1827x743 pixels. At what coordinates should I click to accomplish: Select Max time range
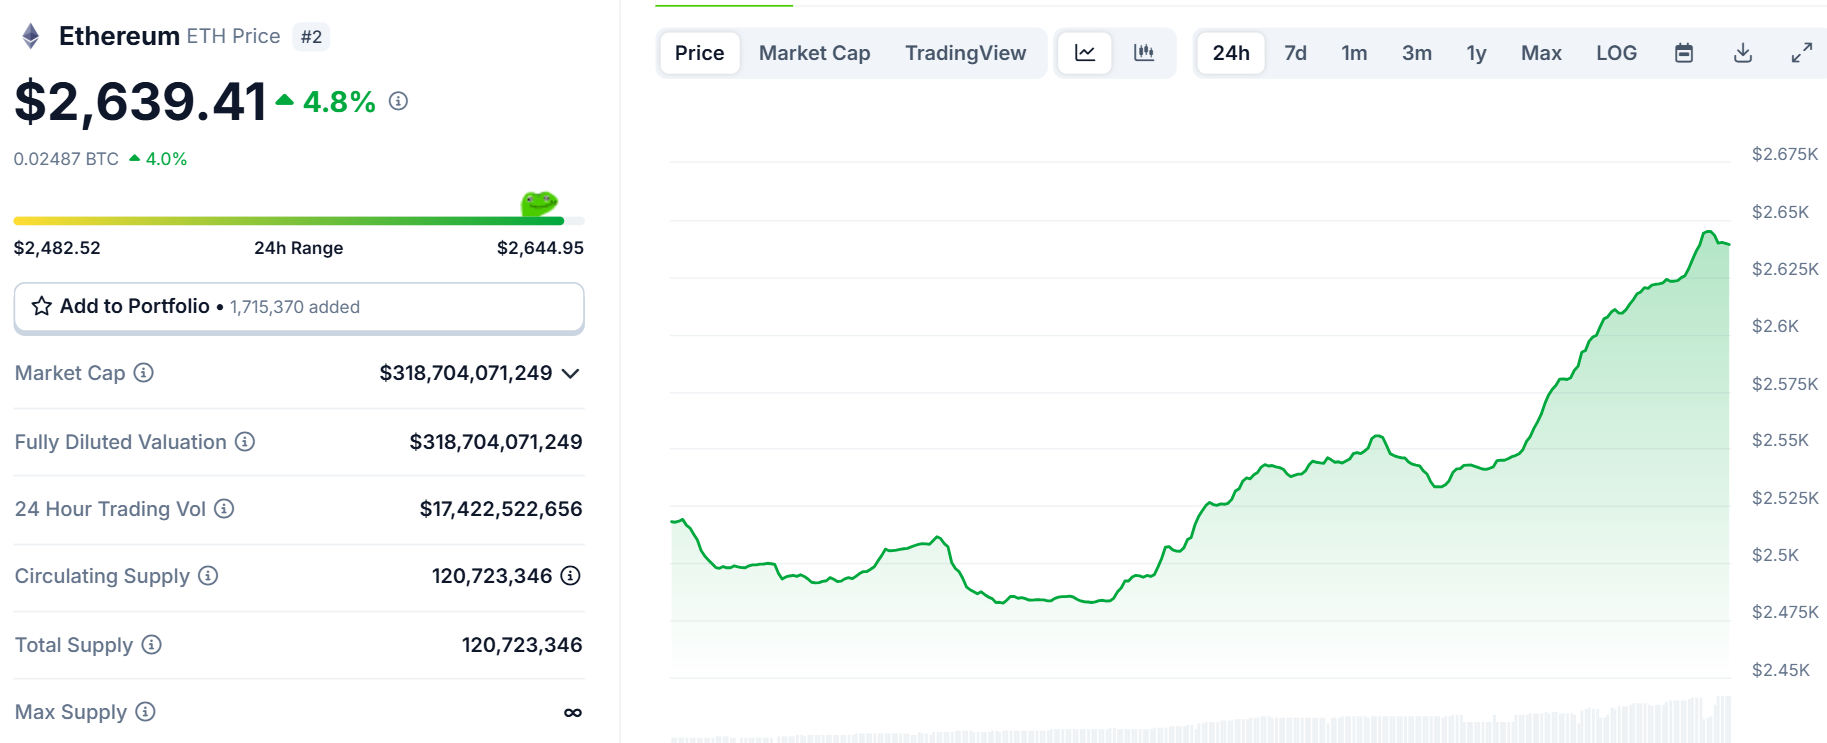[1541, 53]
